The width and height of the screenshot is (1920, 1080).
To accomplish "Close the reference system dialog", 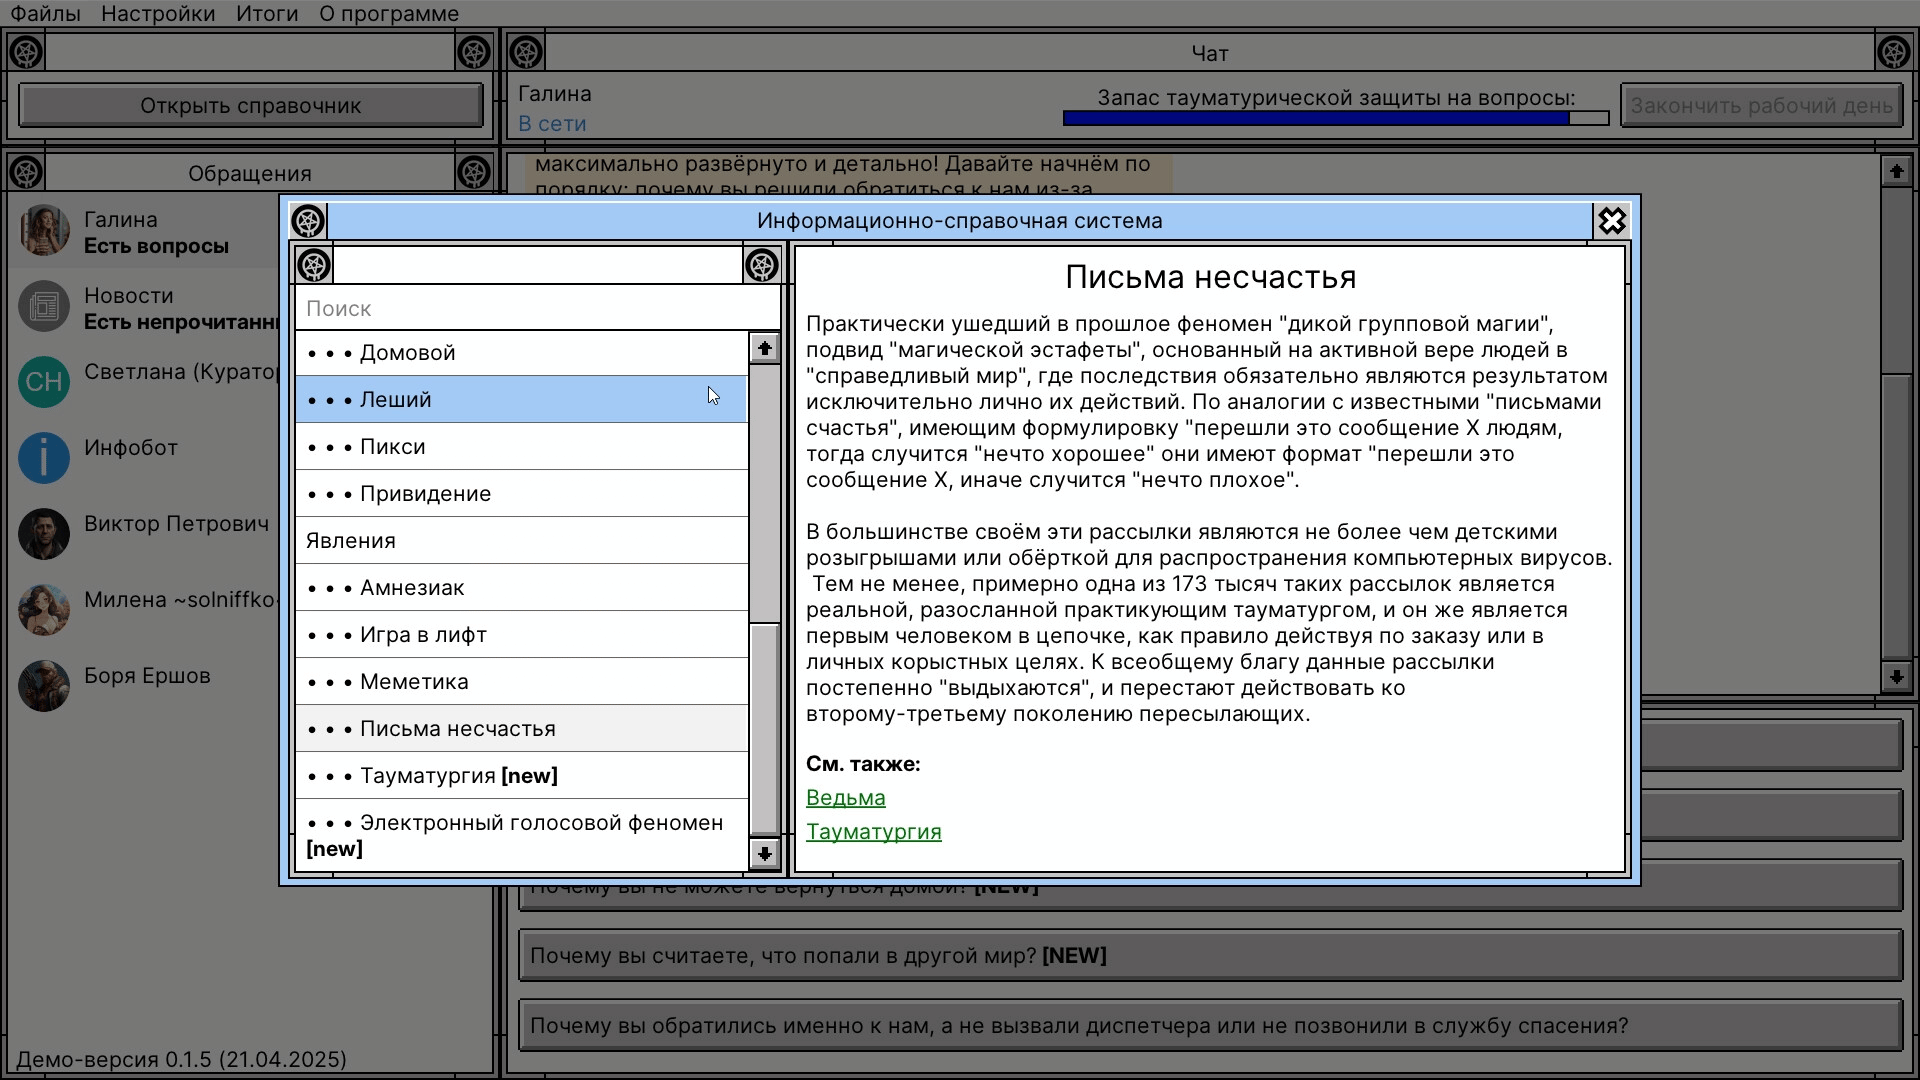I will pyautogui.click(x=1611, y=221).
